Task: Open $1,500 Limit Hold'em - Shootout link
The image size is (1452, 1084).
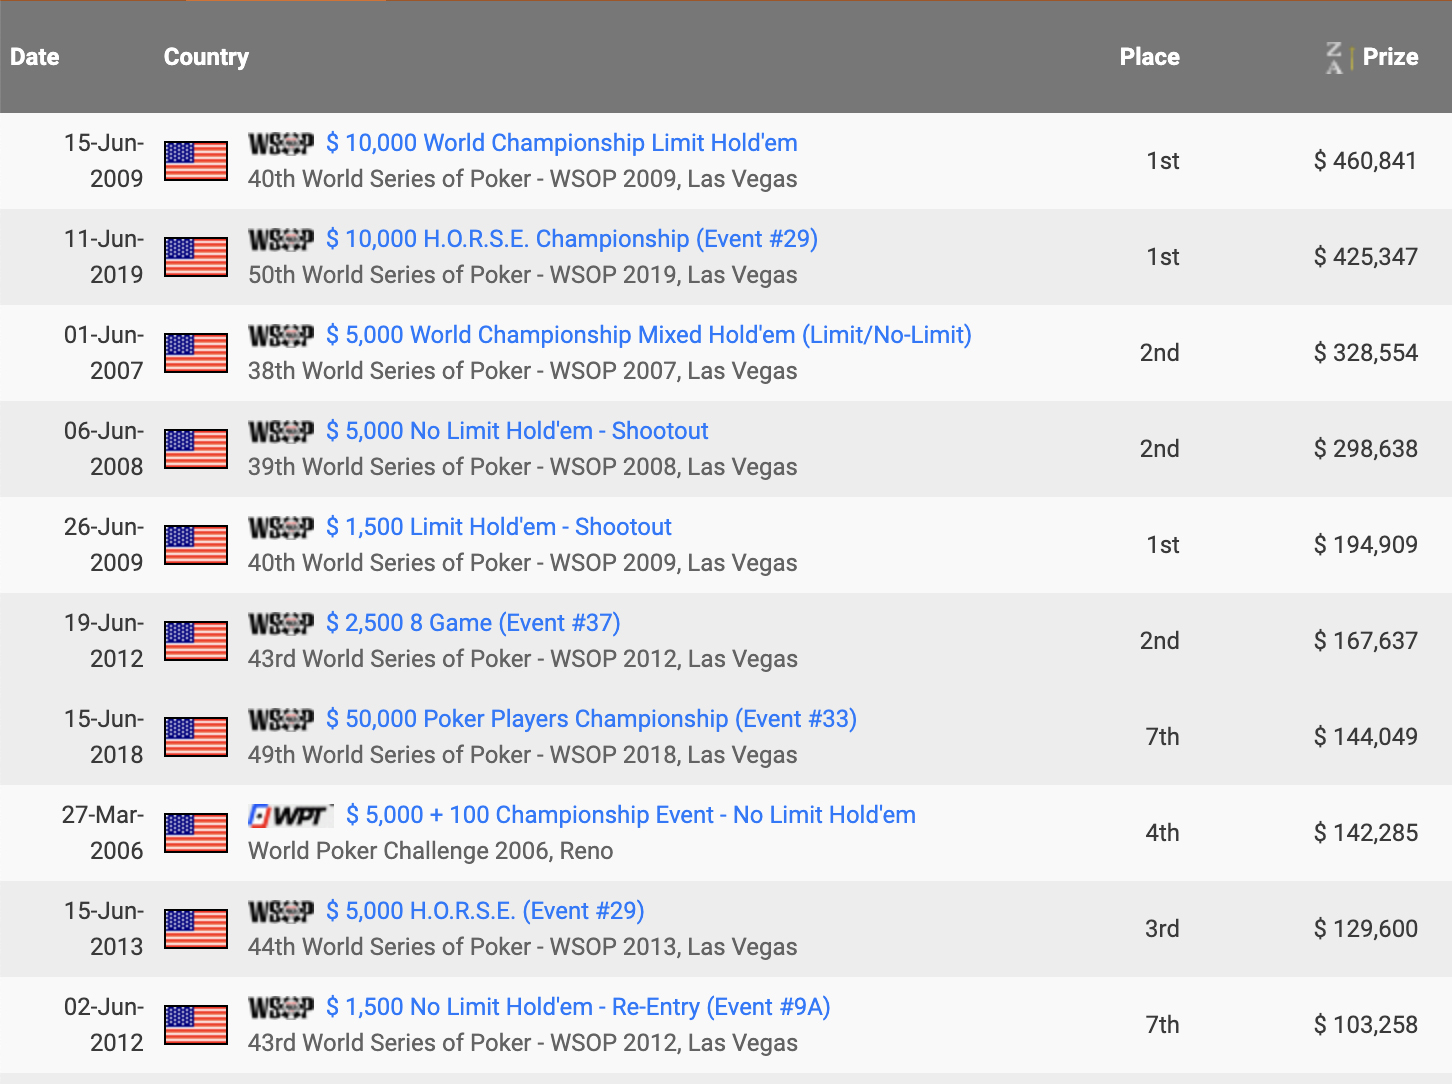Action: coord(498,527)
